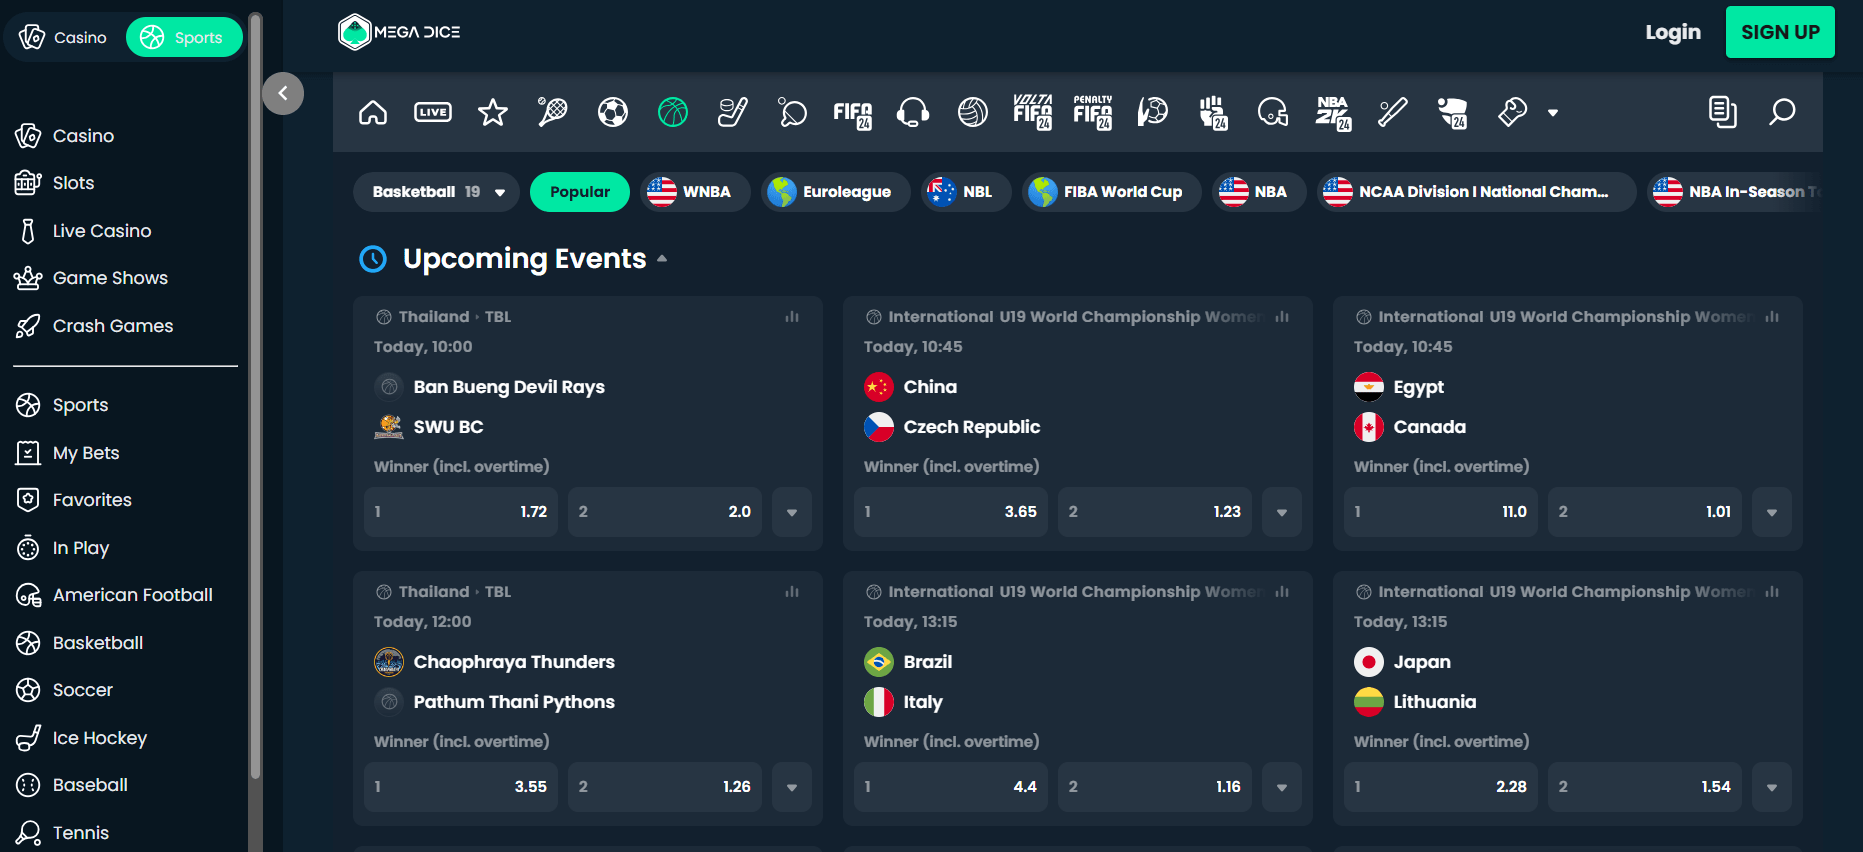
Task: Select the NBL league tab
Action: pos(966,192)
